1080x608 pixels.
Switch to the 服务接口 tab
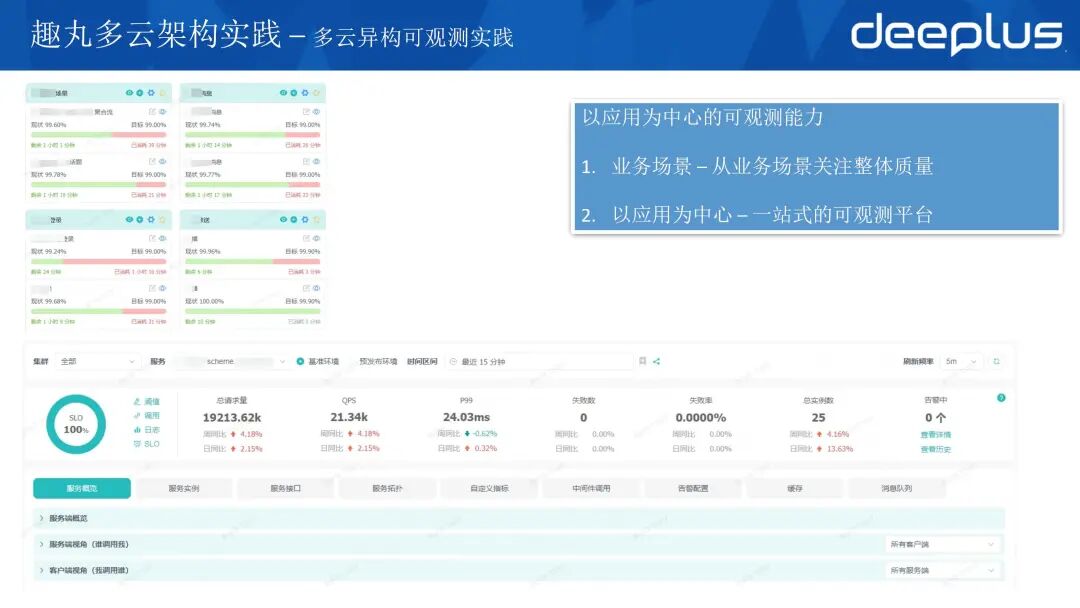click(286, 488)
